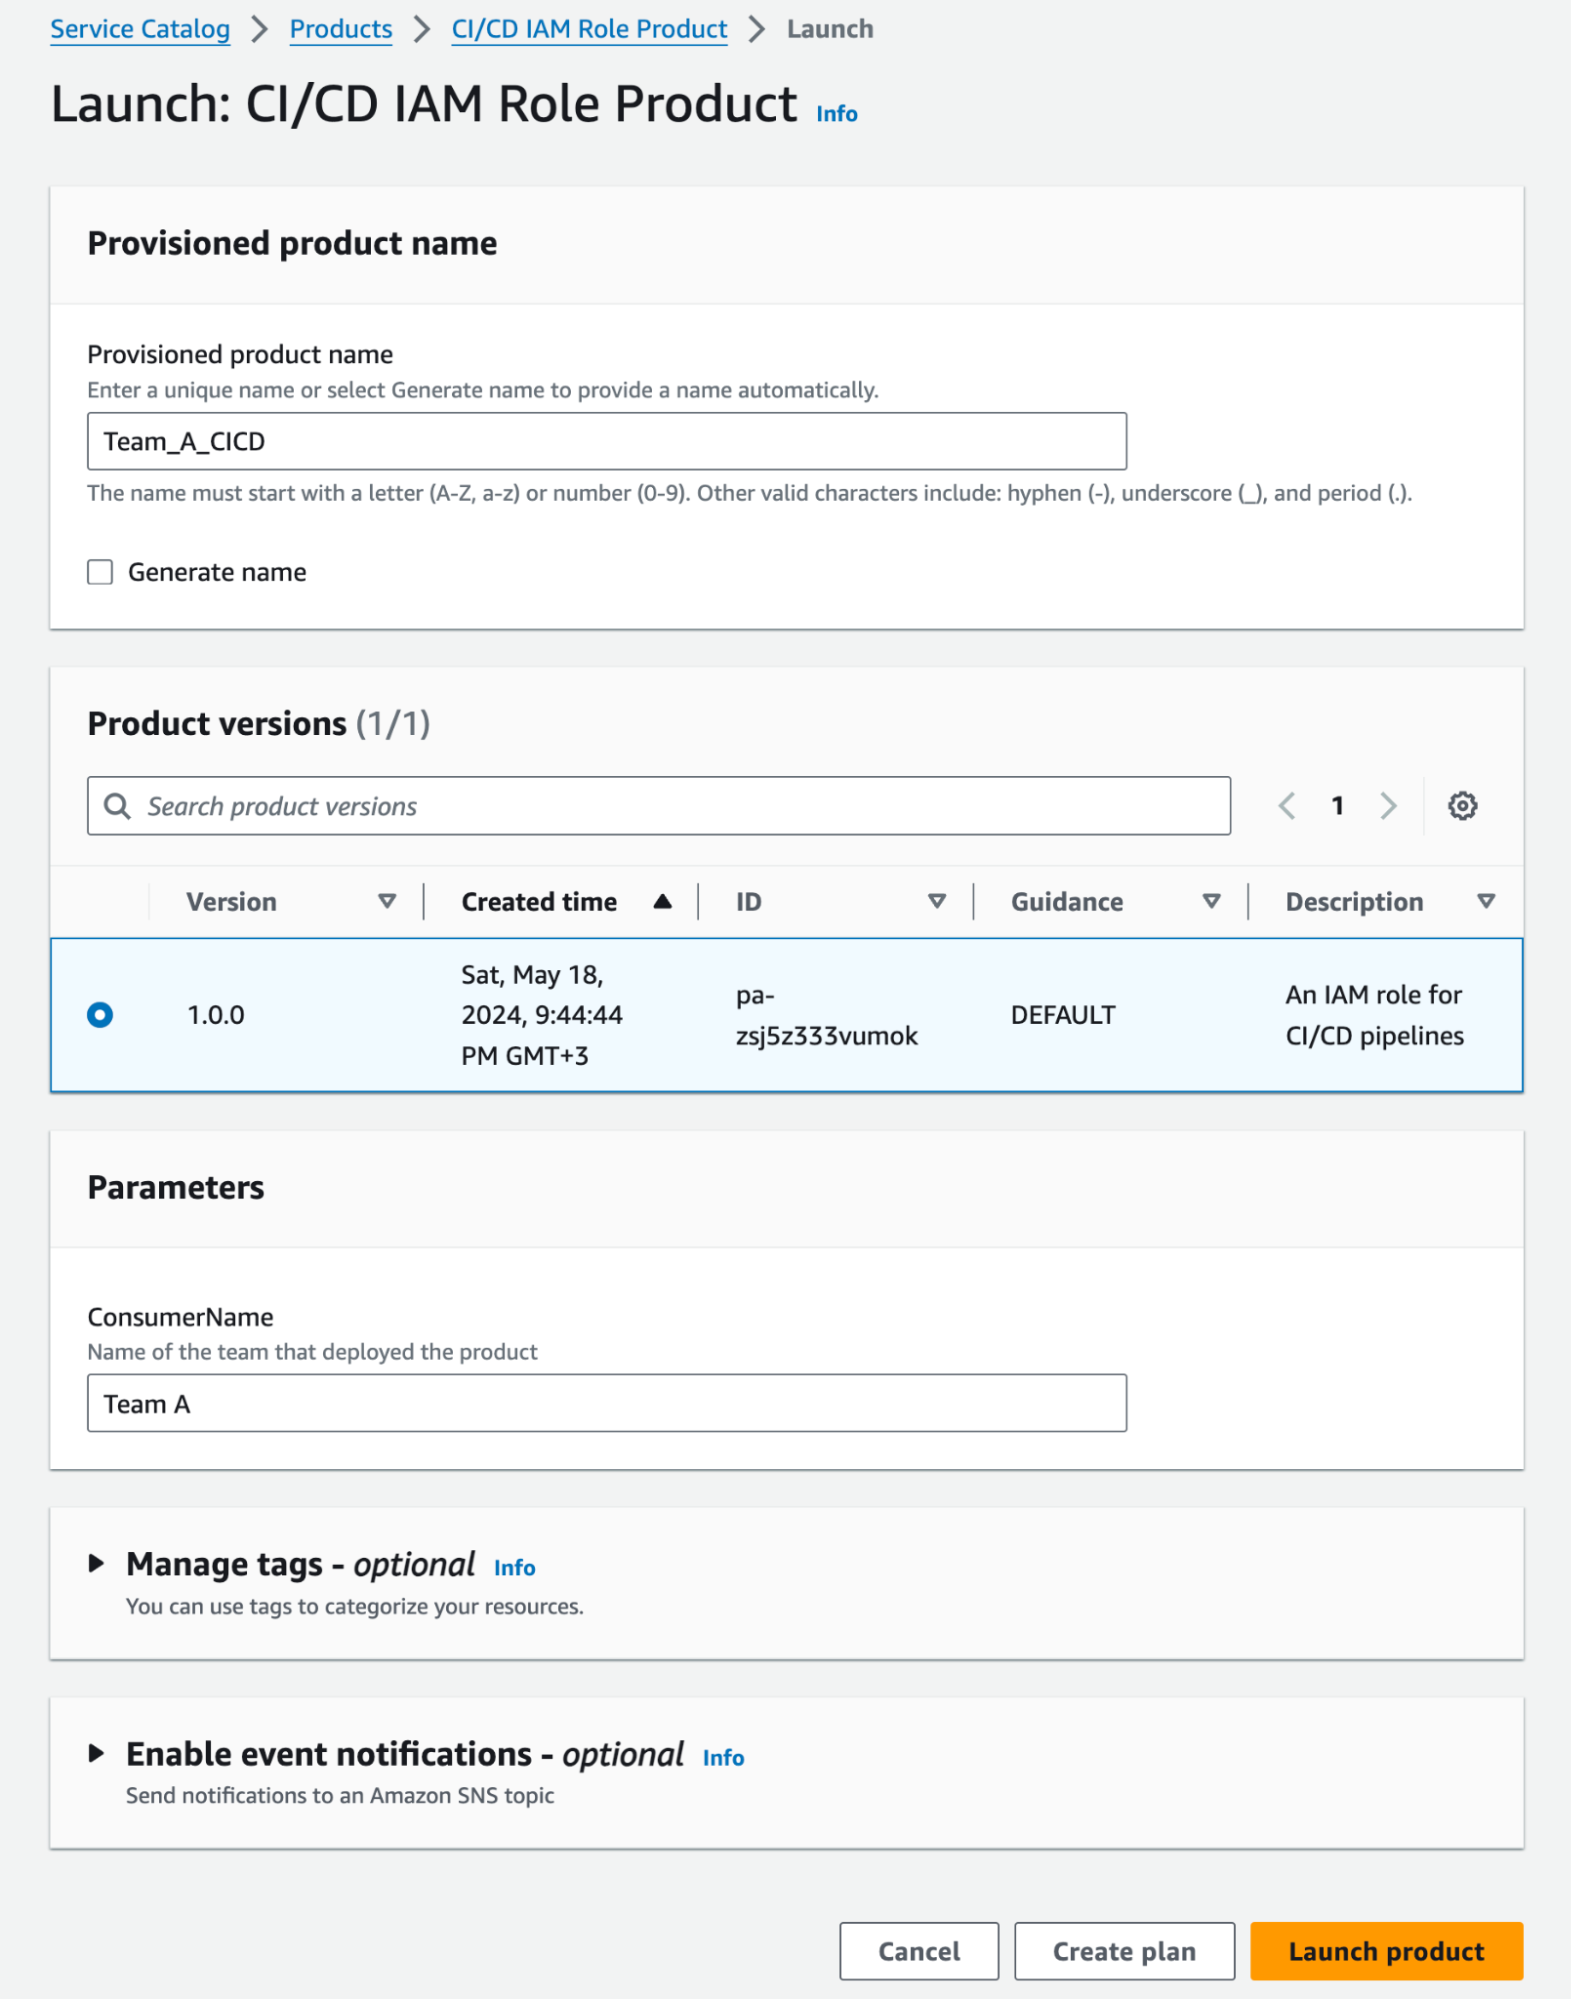This screenshot has width=1571, height=1999.
Task: Cancel the product launch
Action: click(918, 1951)
